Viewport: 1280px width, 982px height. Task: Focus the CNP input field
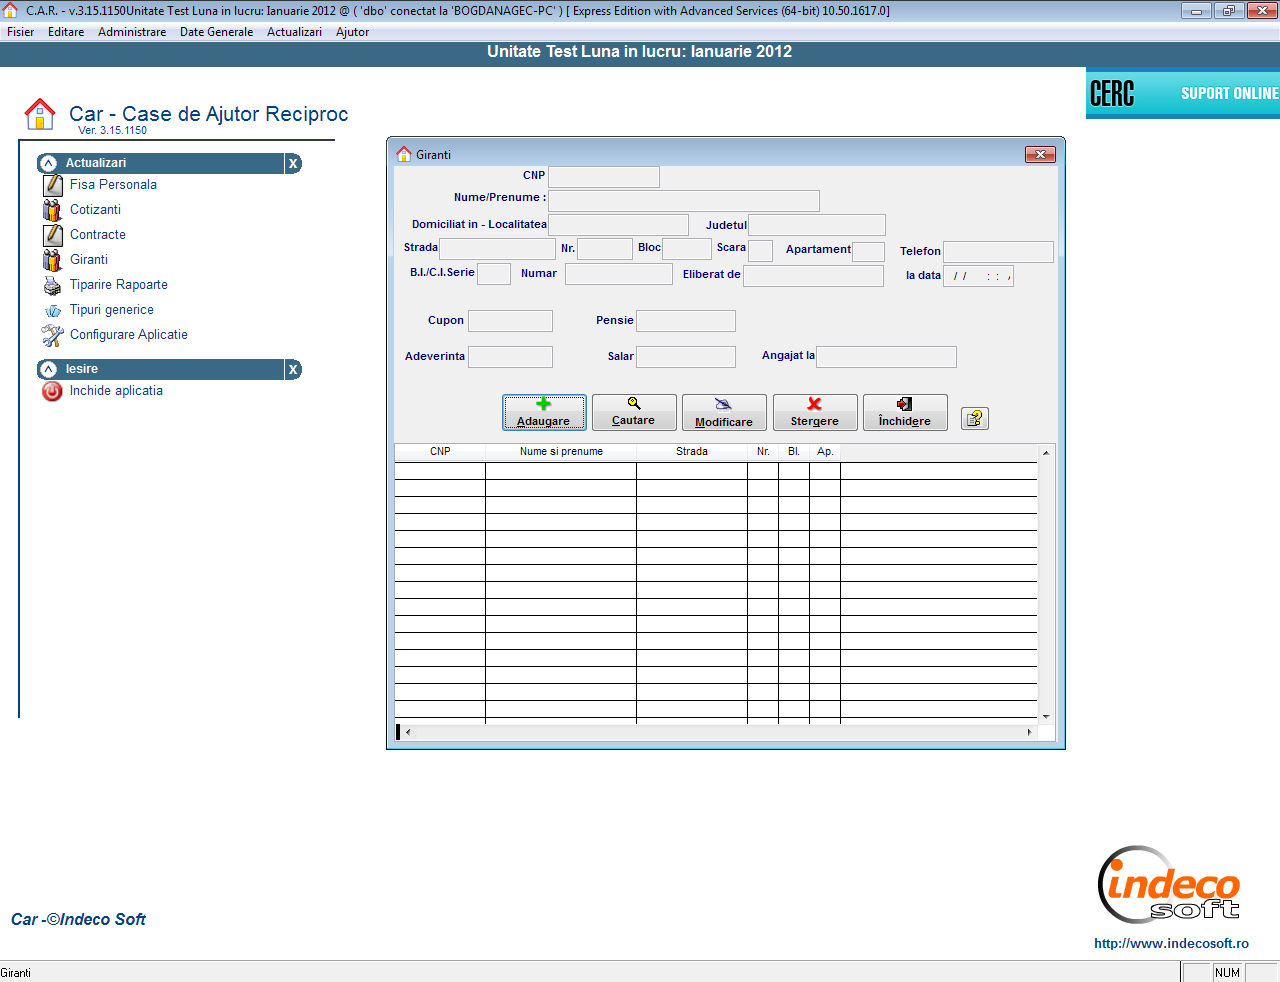tap(604, 177)
